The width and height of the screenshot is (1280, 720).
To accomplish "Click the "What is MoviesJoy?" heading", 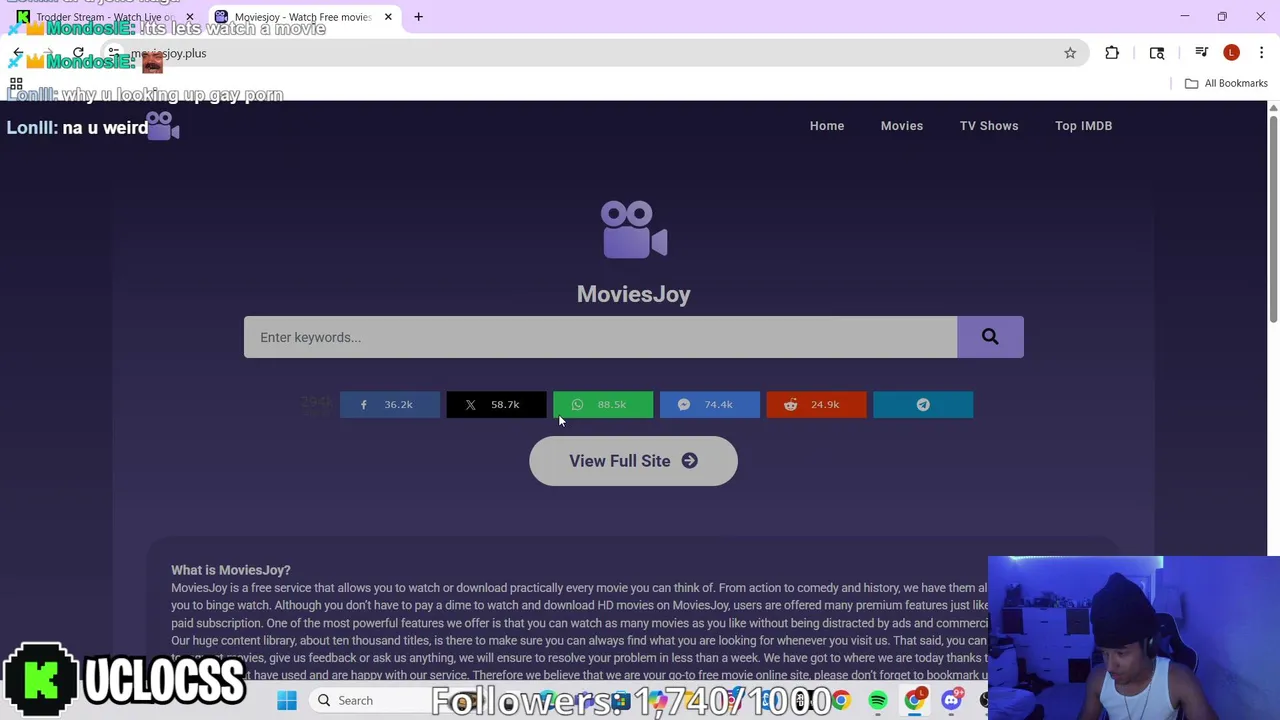I will (x=231, y=570).
